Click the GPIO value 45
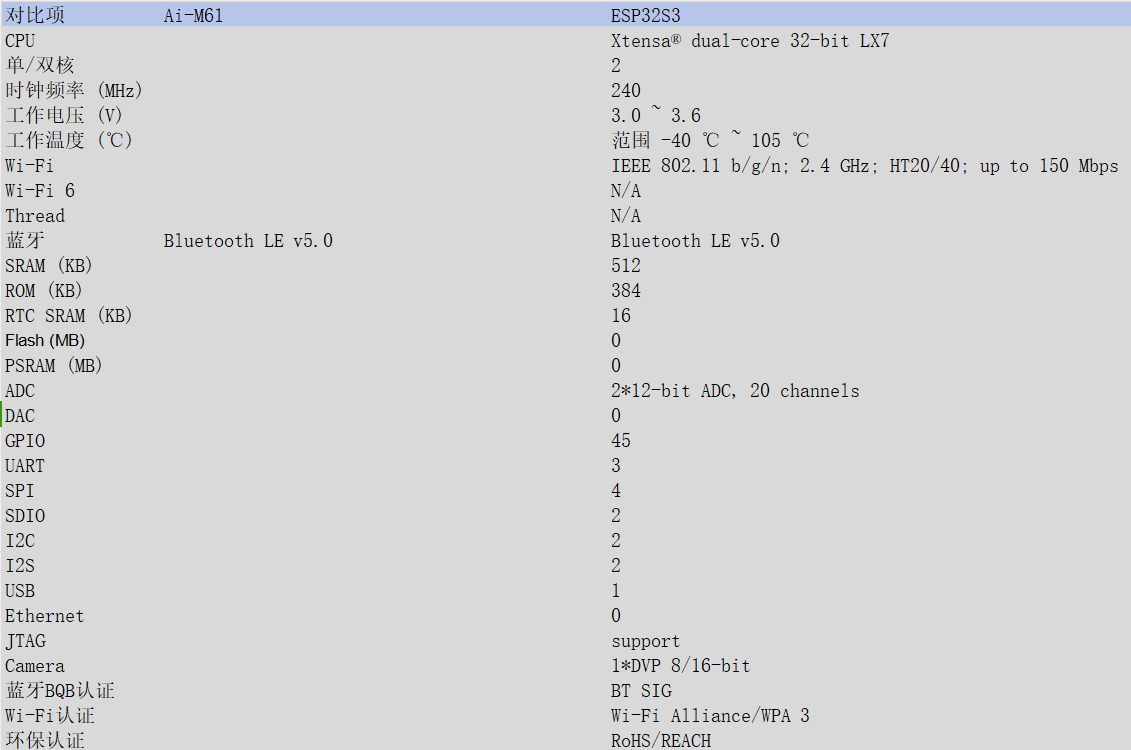The height and width of the screenshot is (750, 1131). pyautogui.click(x=621, y=441)
